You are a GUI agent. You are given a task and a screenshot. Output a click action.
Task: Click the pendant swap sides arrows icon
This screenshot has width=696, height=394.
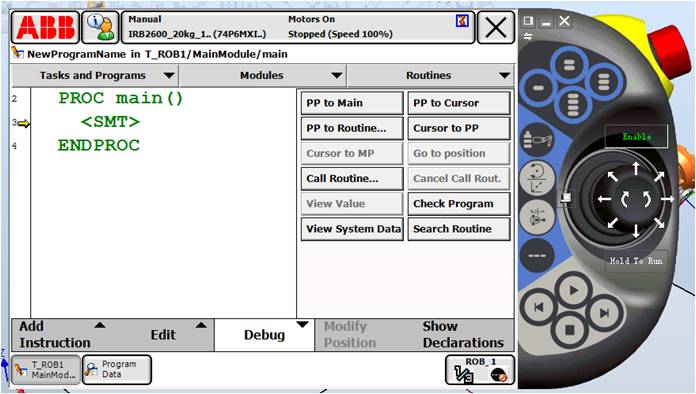pyautogui.click(x=528, y=36)
